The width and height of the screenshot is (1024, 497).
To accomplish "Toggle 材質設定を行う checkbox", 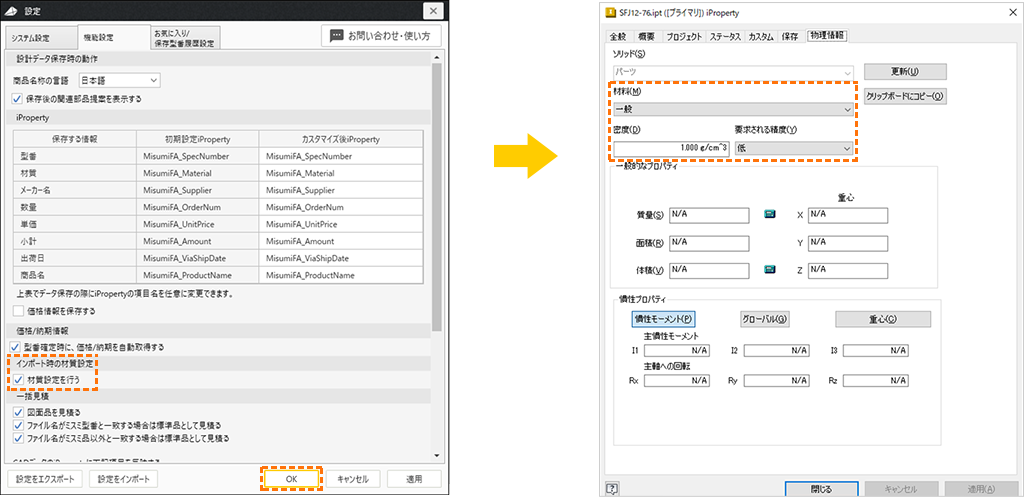I will click(x=18, y=379).
